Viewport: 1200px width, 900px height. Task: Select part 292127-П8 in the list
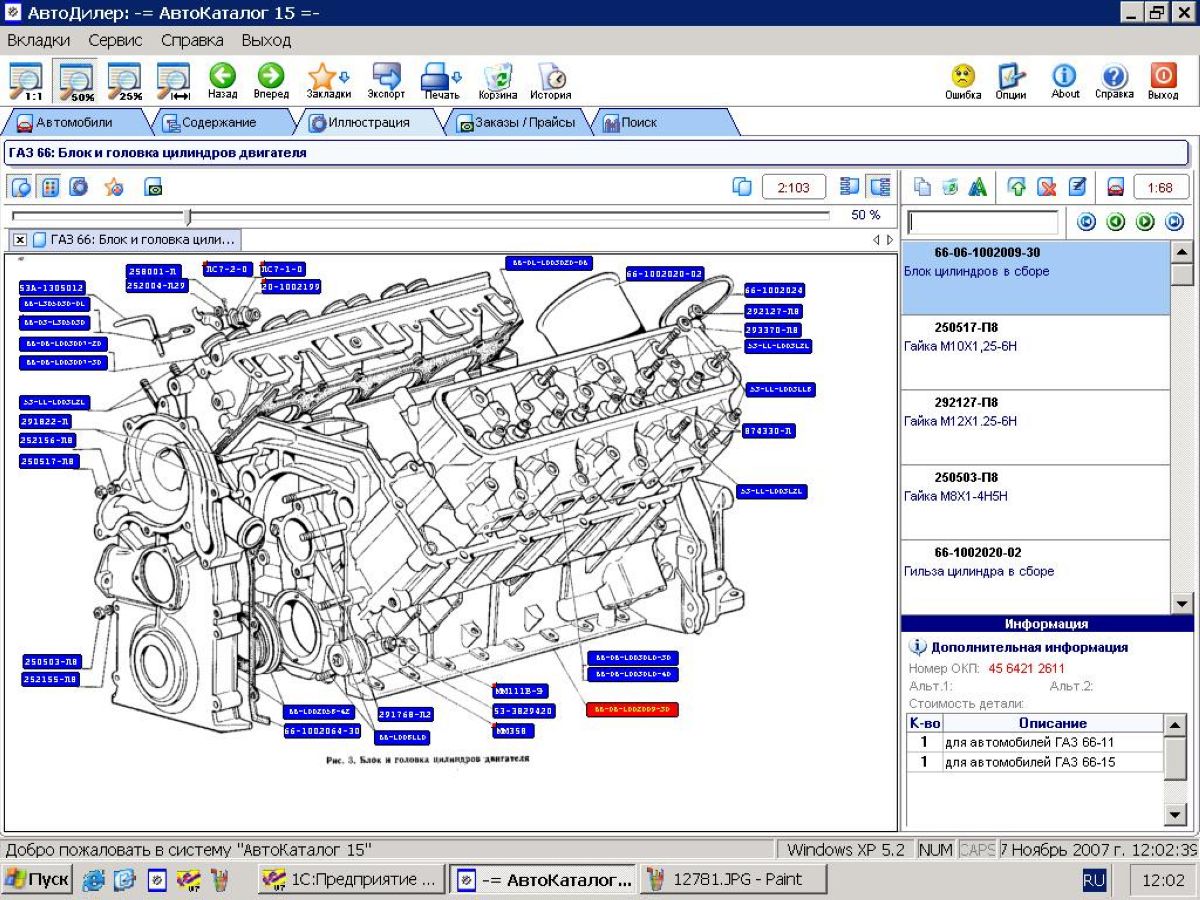(x=1036, y=427)
